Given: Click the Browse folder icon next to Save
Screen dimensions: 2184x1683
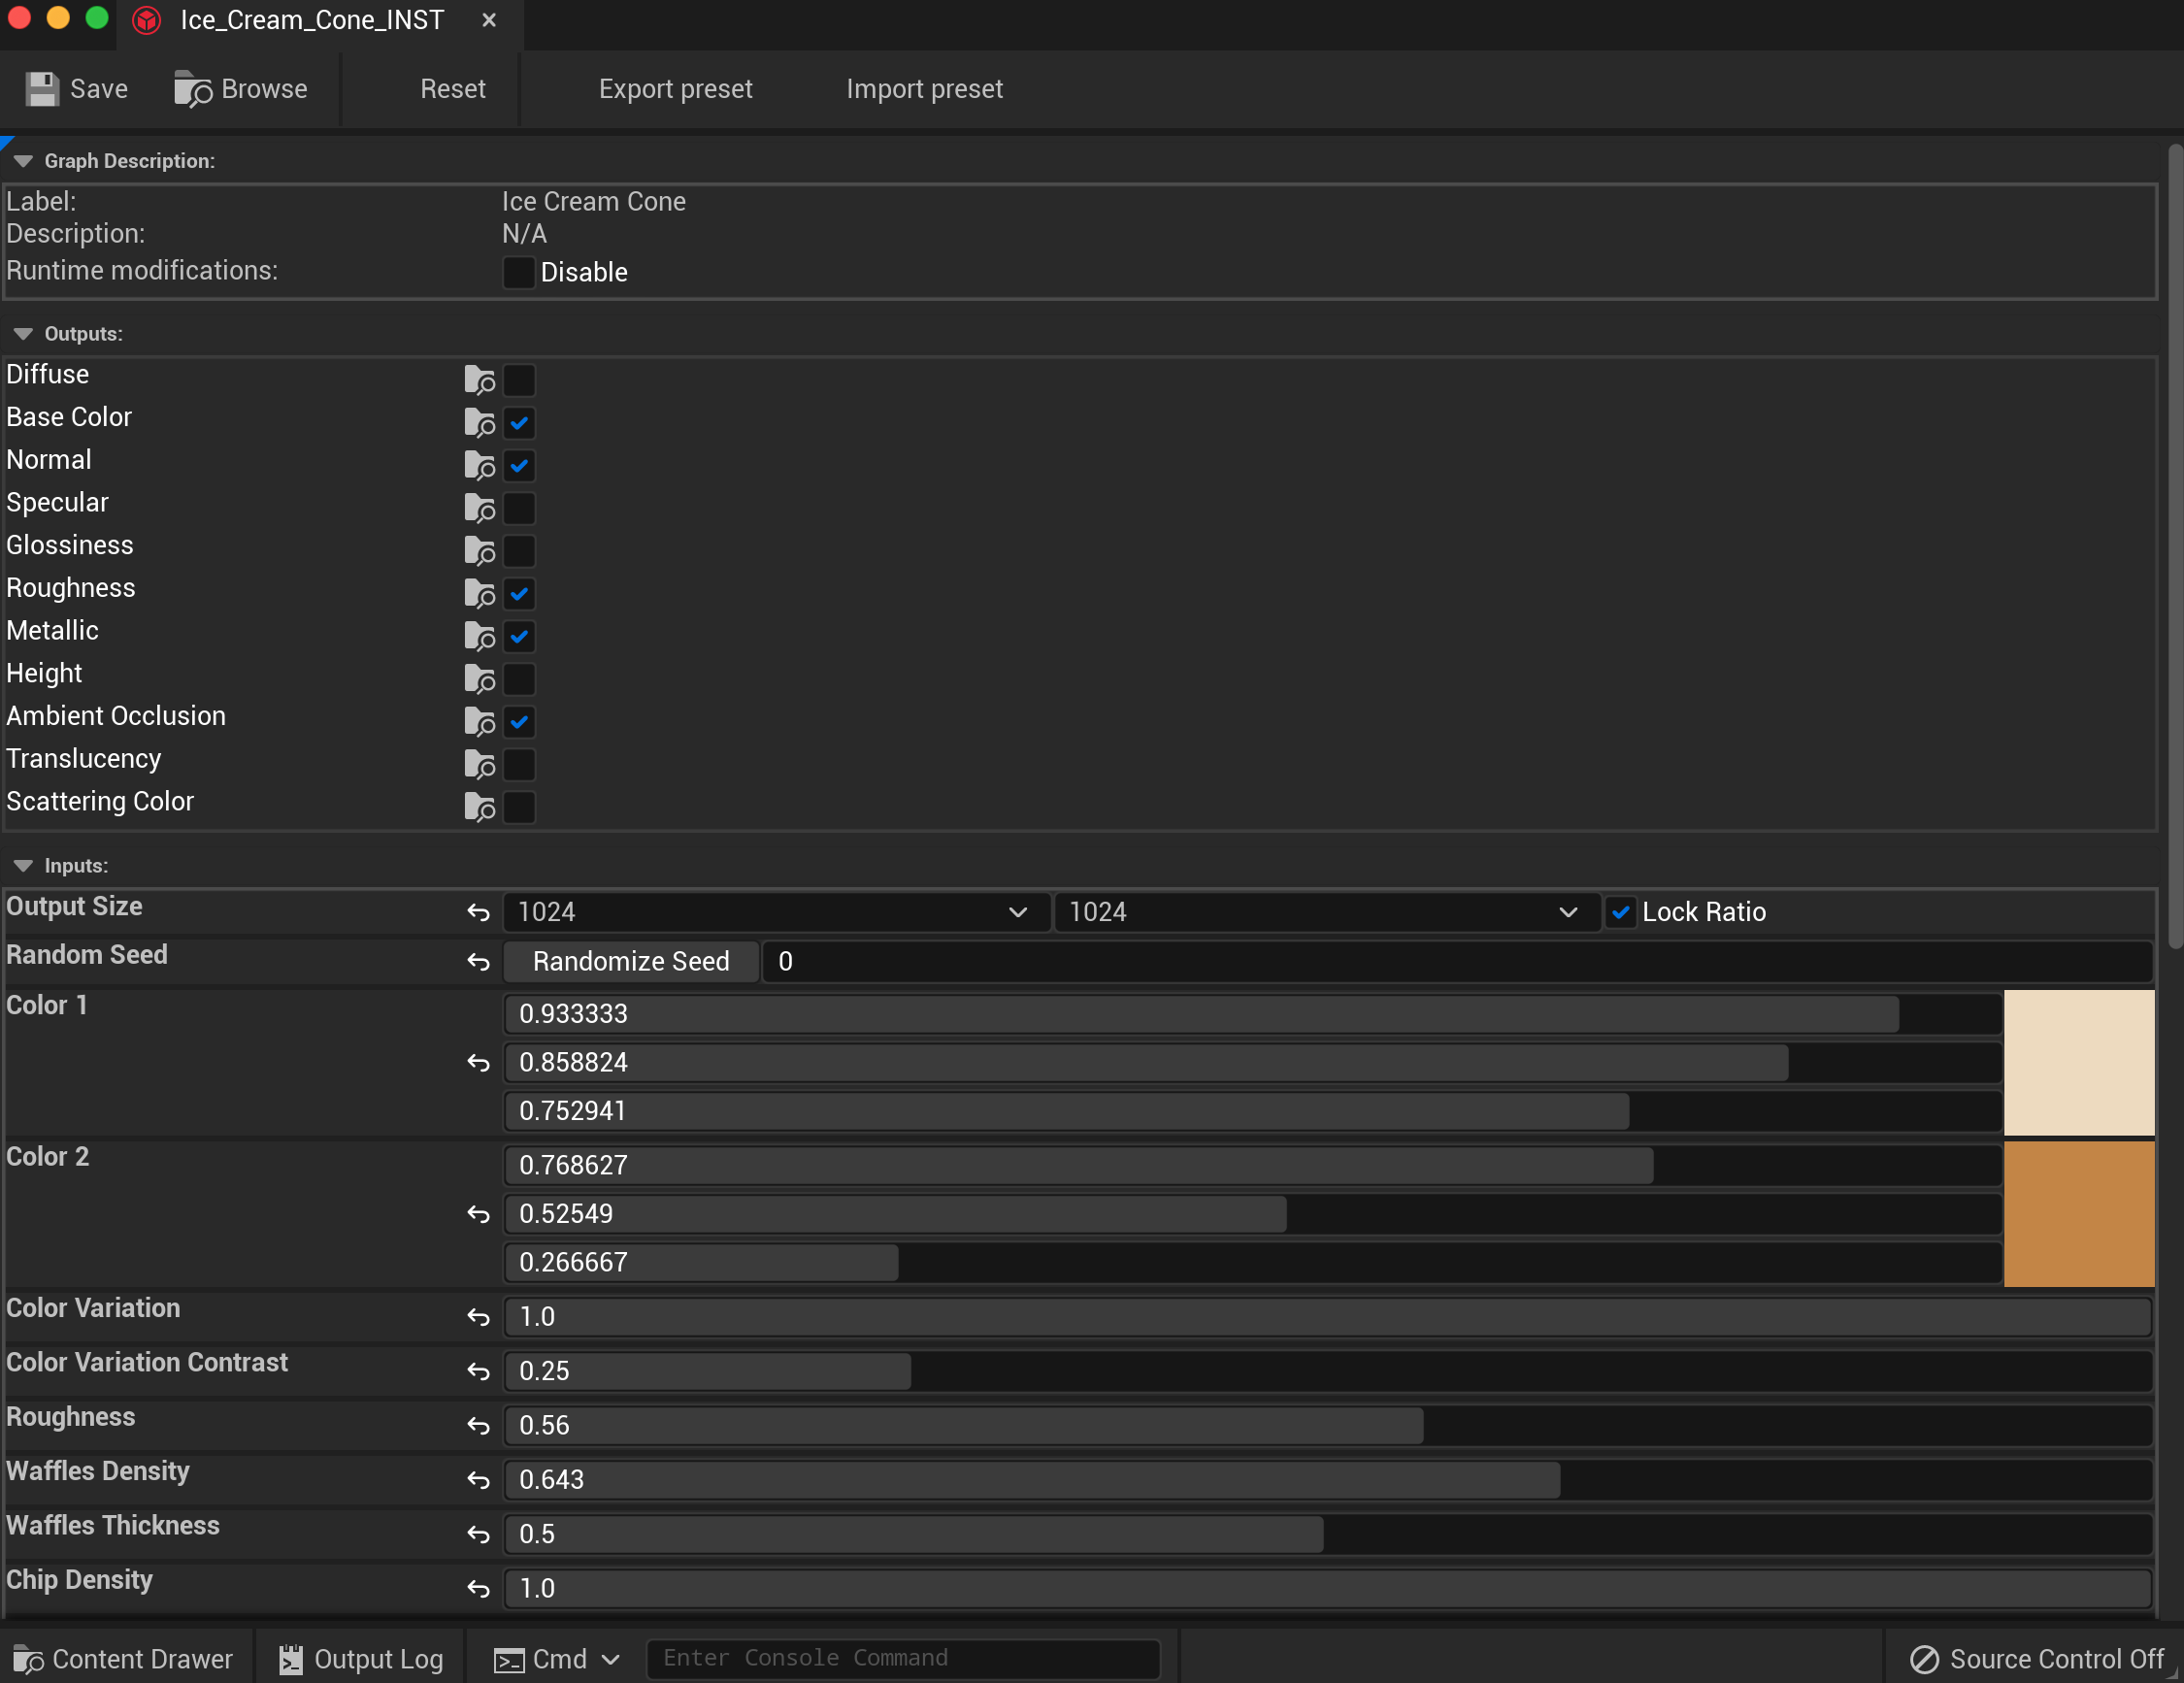Looking at the screenshot, I should [x=192, y=88].
